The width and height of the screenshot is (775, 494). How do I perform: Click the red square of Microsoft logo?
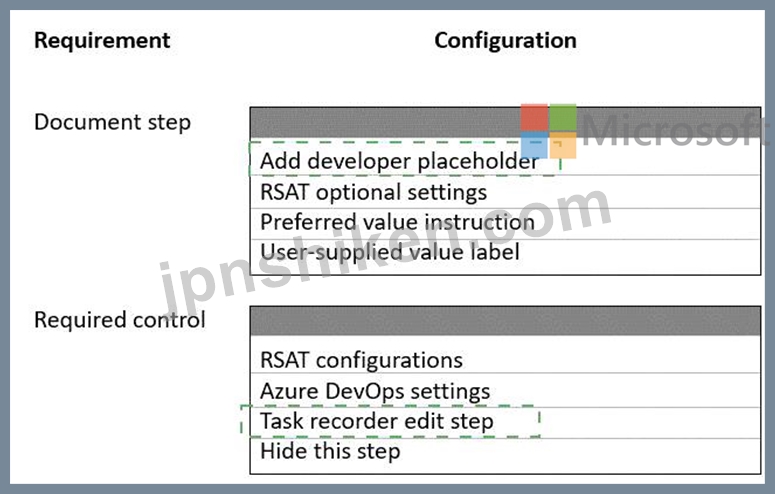[x=534, y=117]
